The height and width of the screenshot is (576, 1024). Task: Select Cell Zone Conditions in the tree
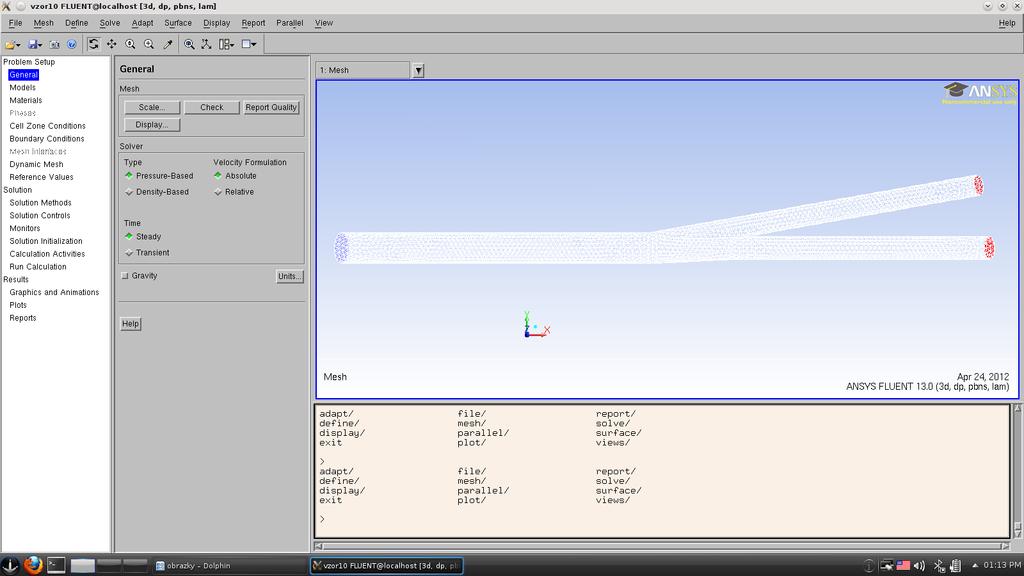(x=47, y=126)
